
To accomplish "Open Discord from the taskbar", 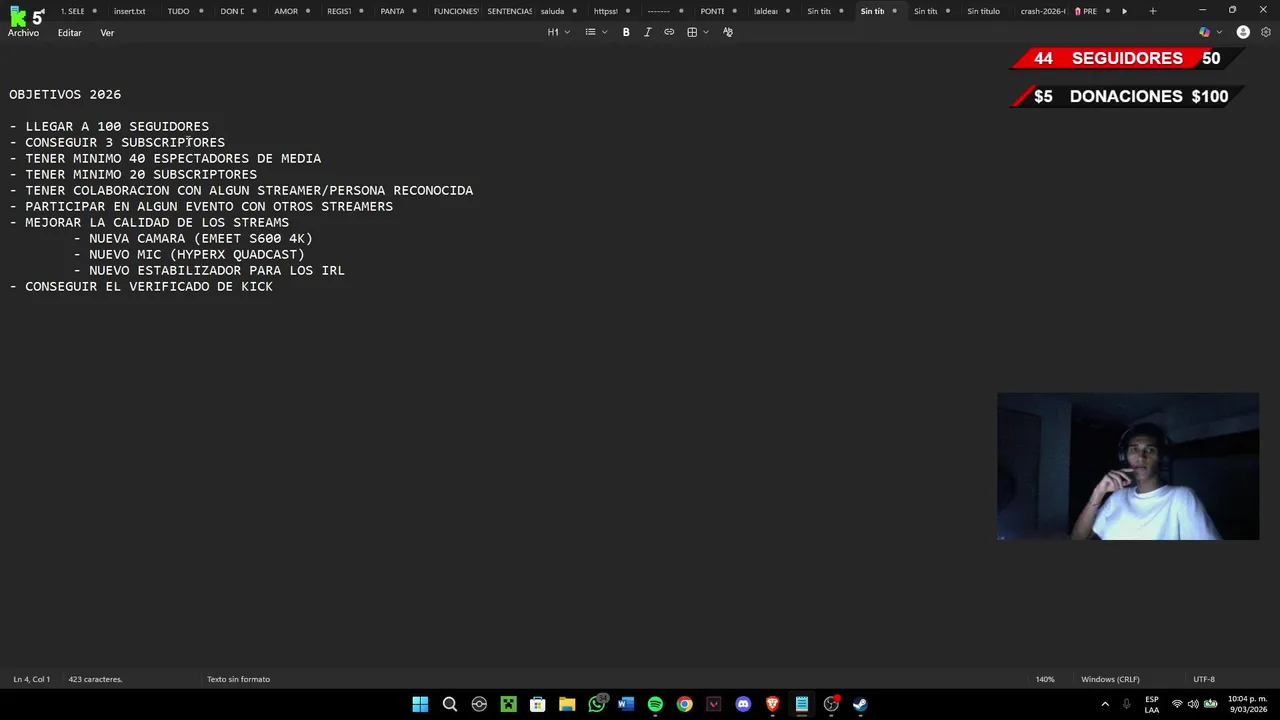I will [x=743, y=704].
